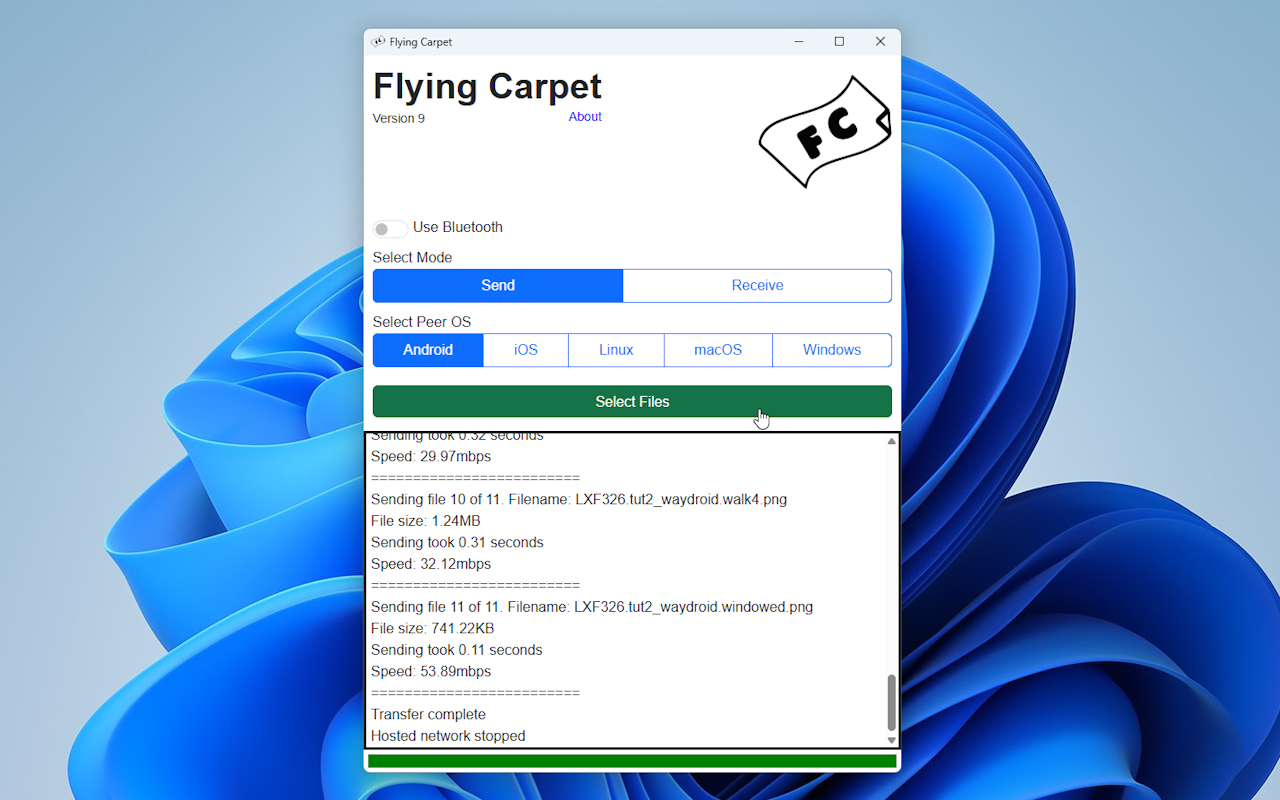Switch to Send mode
Viewport: 1280px width, 800px height.
click(x=497, y=285)
